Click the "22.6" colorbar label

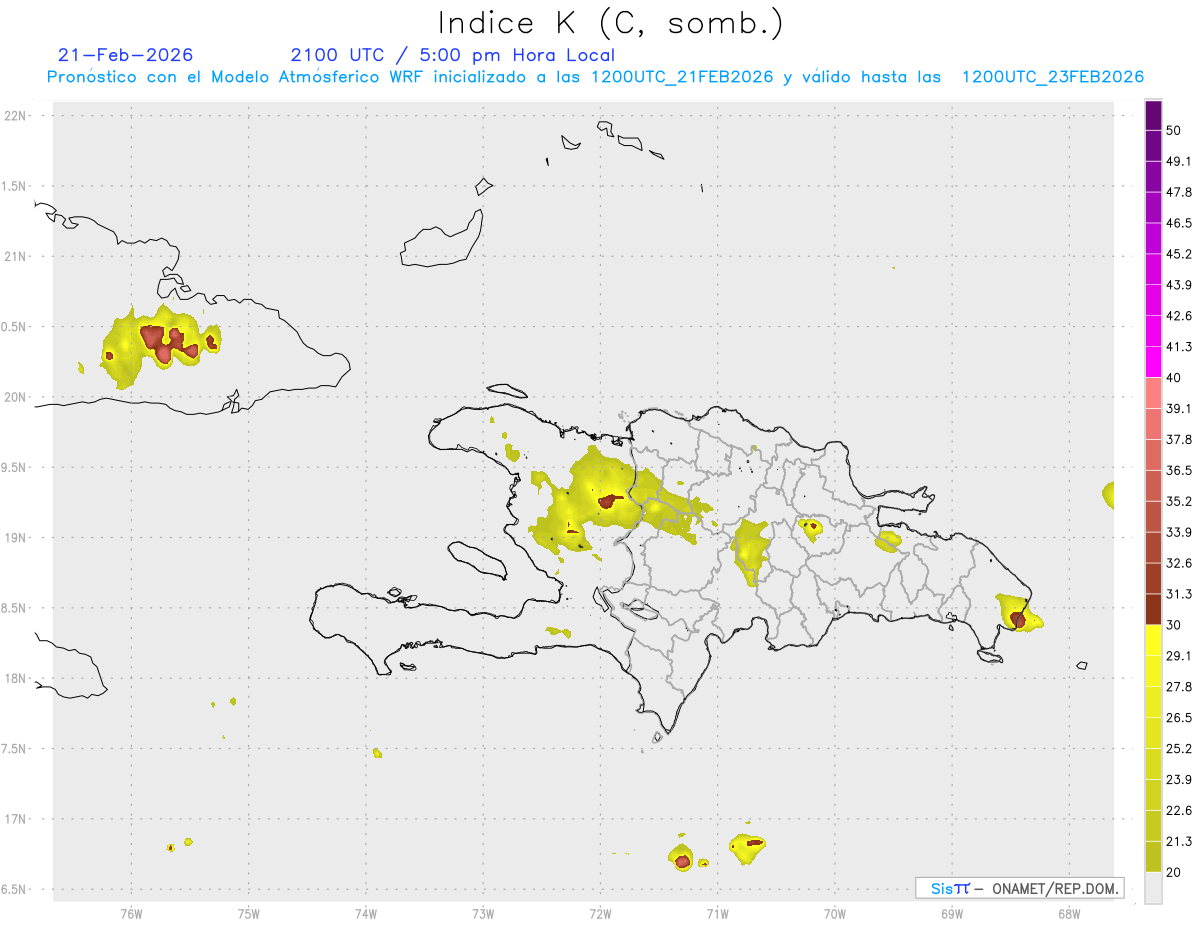click(1179, 811)
